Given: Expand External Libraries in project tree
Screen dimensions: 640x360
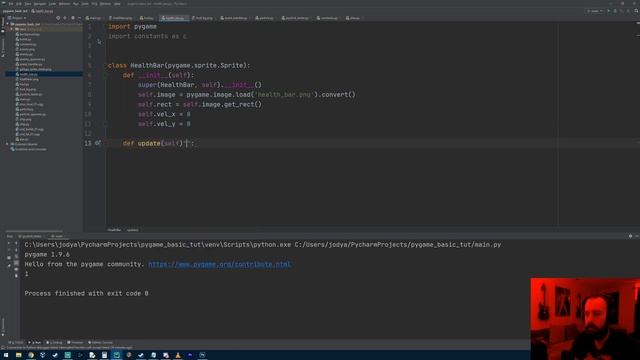Looking at the screenshot, I should tap(7, 144).
